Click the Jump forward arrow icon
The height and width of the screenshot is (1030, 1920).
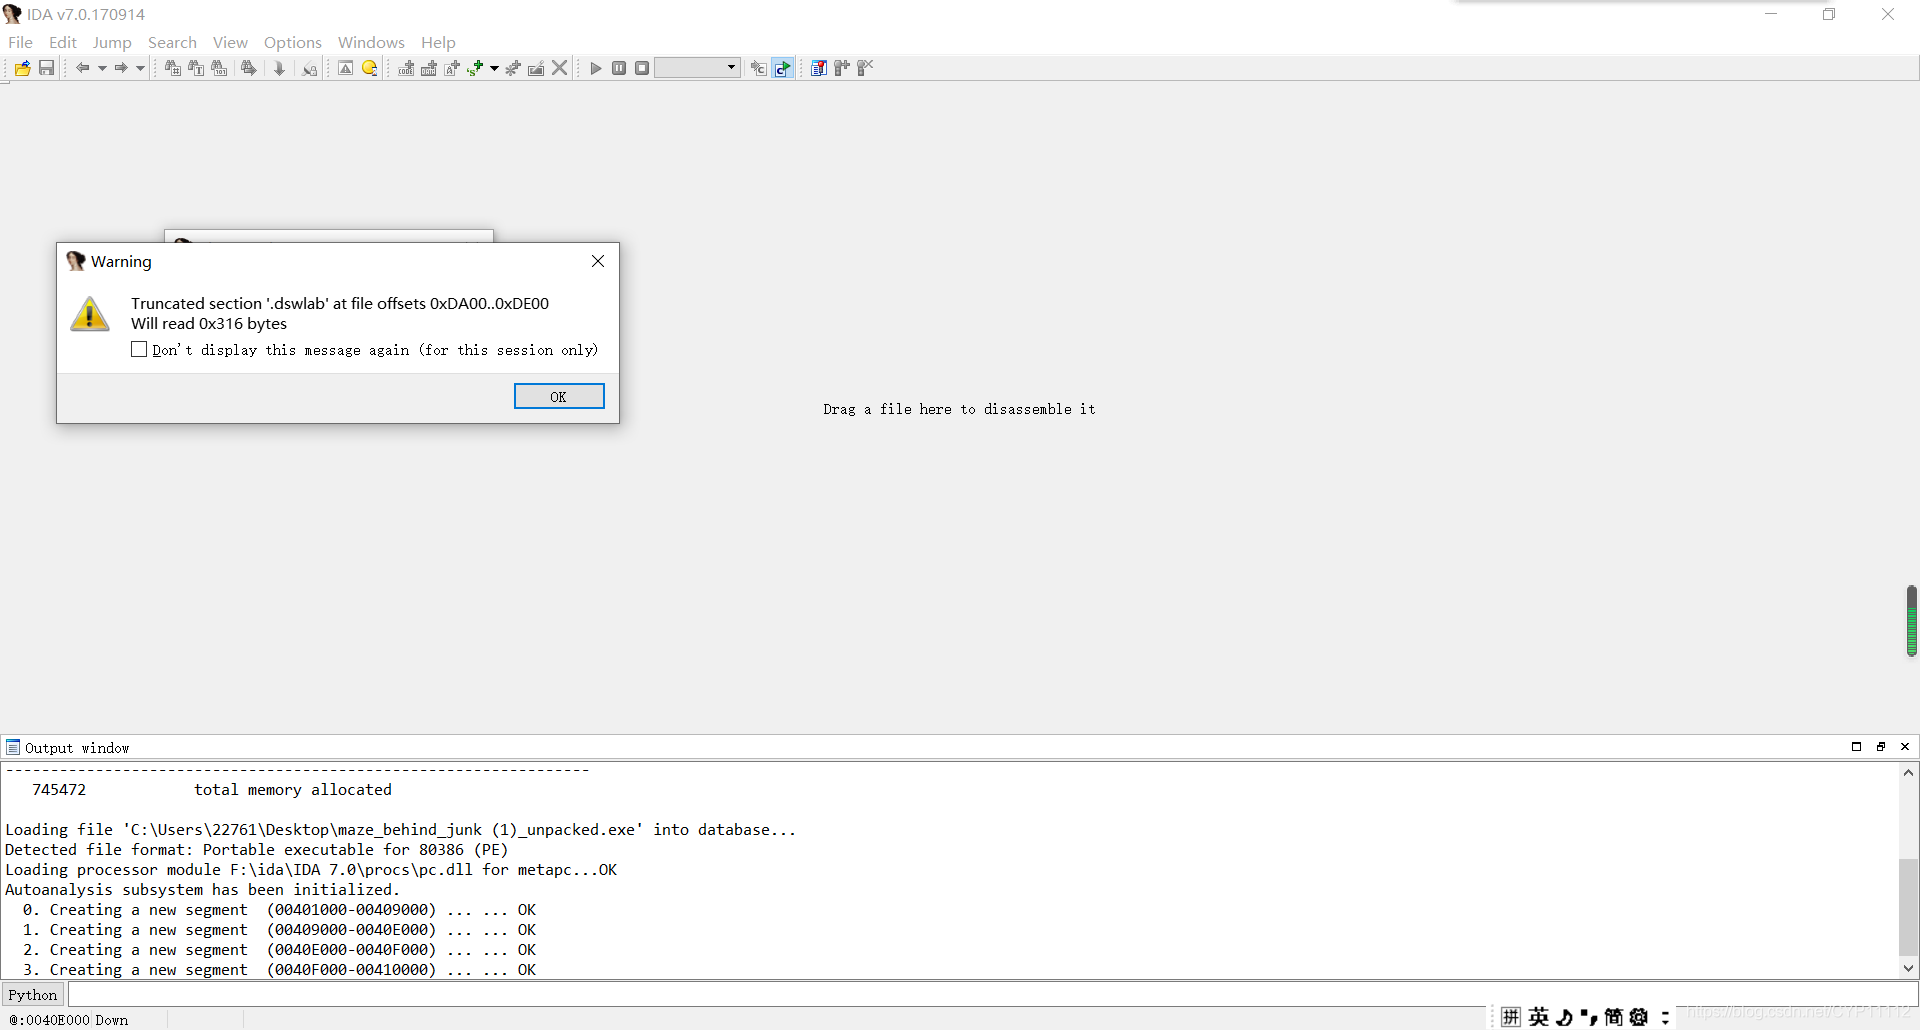121,68
